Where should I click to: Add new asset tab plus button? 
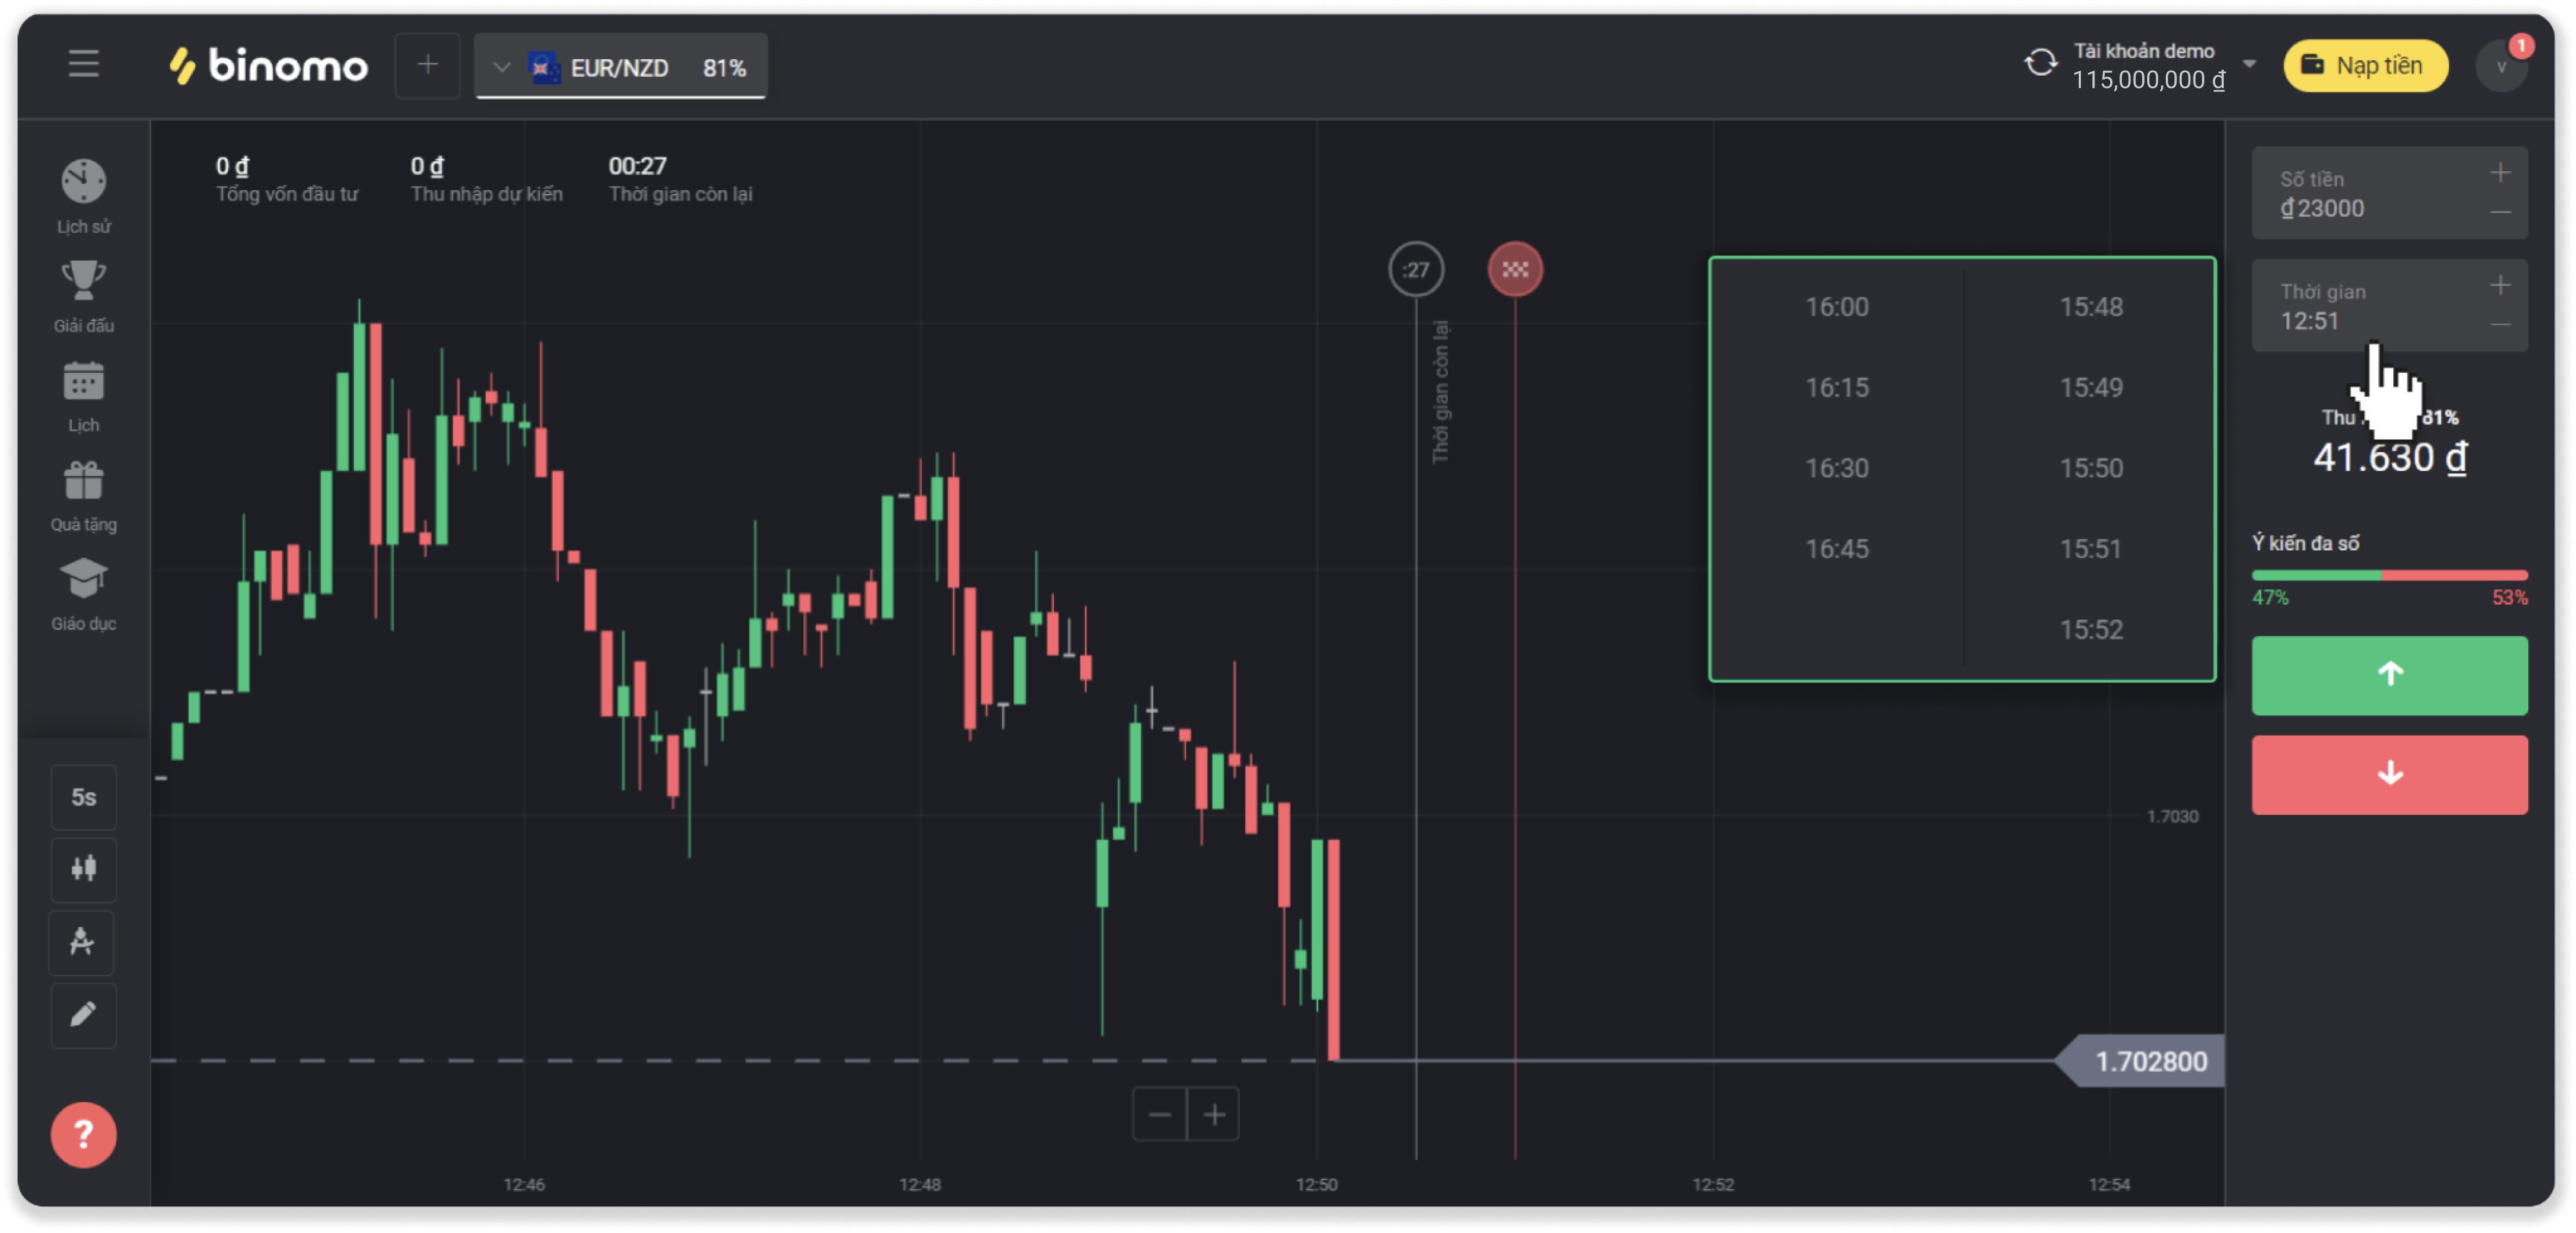click(x=427, y=66)
